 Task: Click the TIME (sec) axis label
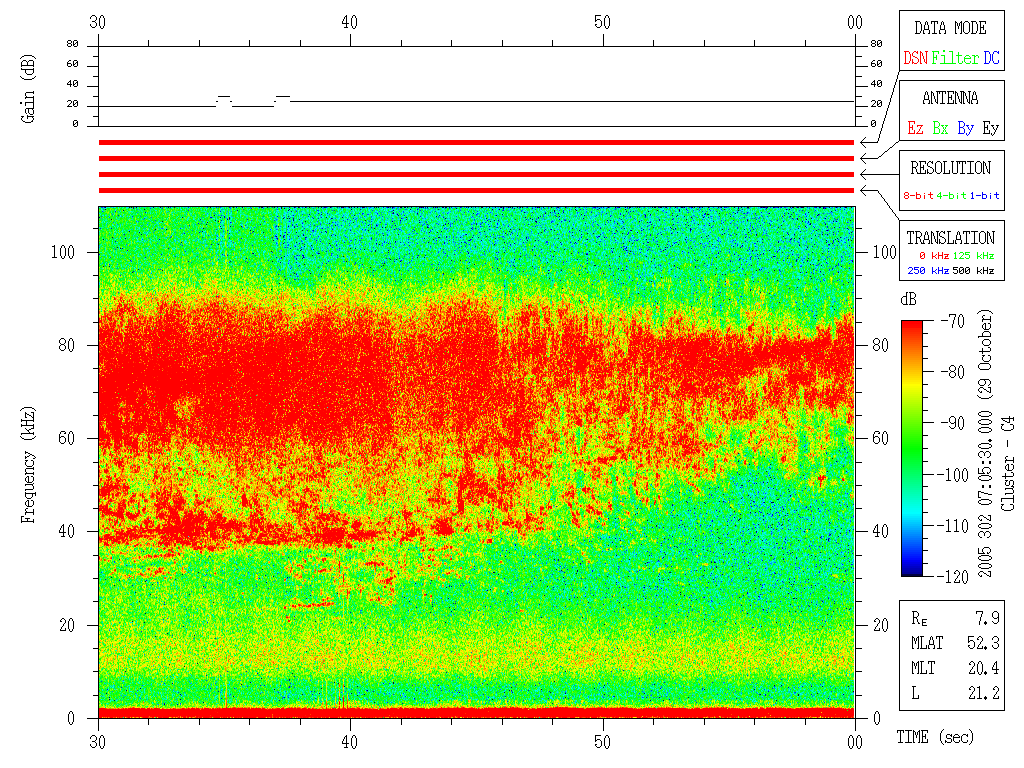[x=935, y=737]
